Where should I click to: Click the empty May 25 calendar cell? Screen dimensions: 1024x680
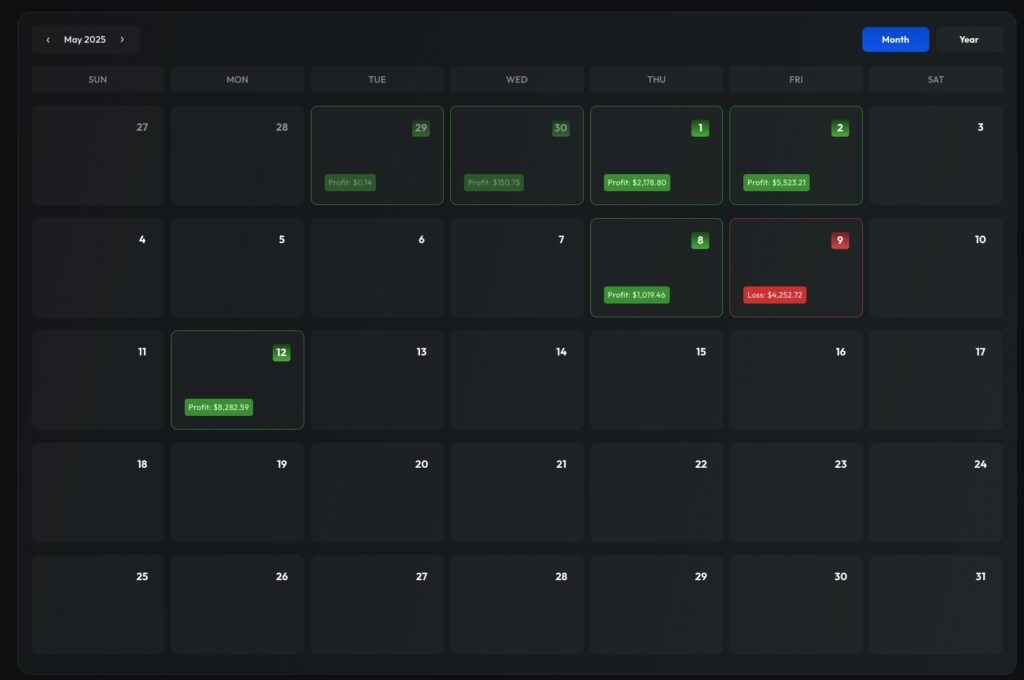click(97, 604)
